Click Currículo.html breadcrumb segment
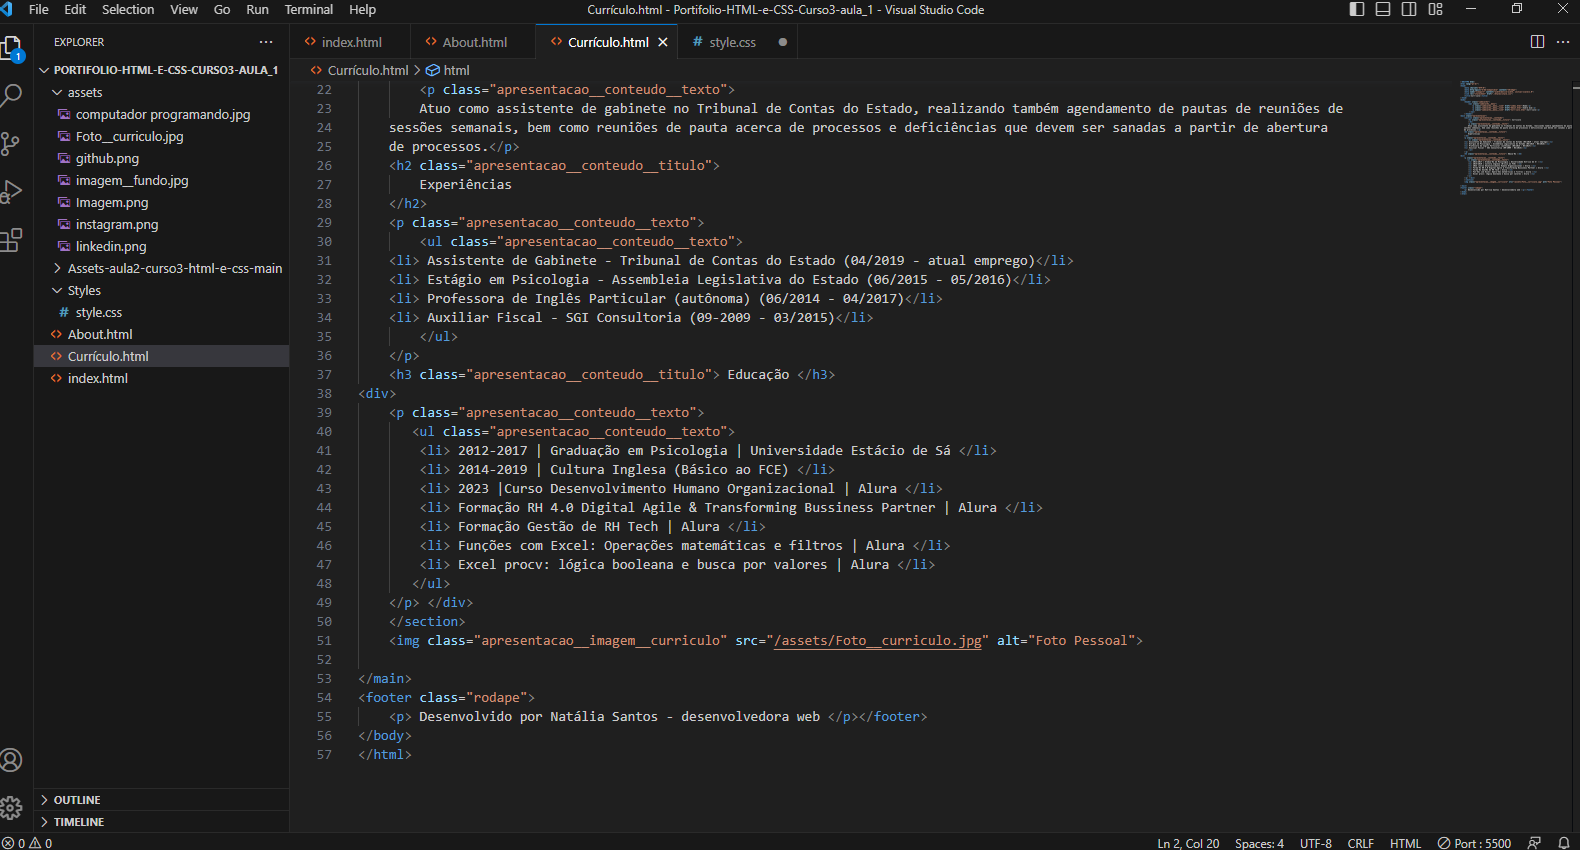The image size is (1580, 850). coord(359,70)
